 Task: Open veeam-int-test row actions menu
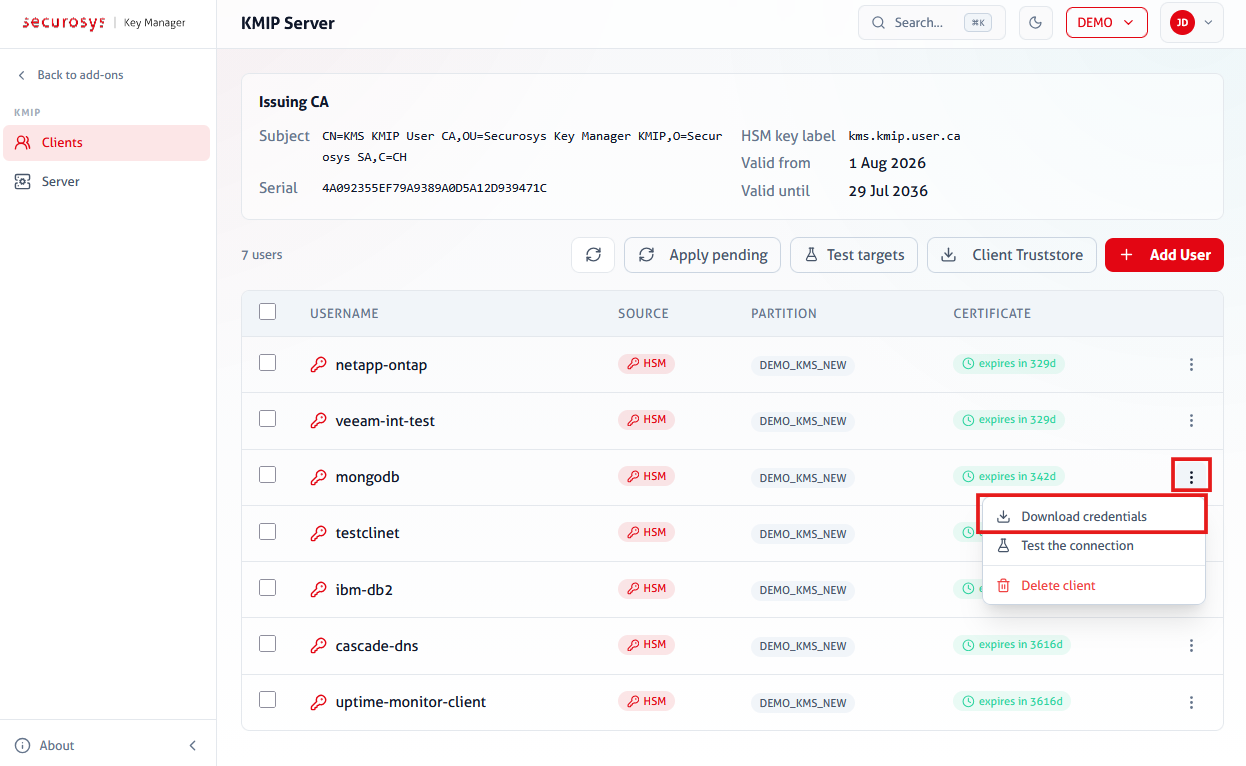(x=1191, y=421)
